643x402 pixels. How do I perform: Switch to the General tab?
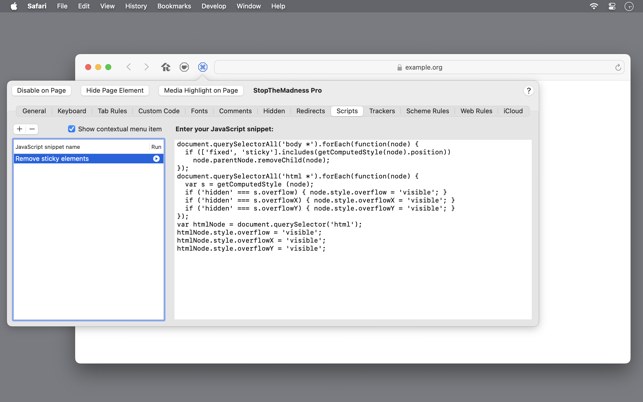pyautogui.click(x=34, y=111)
